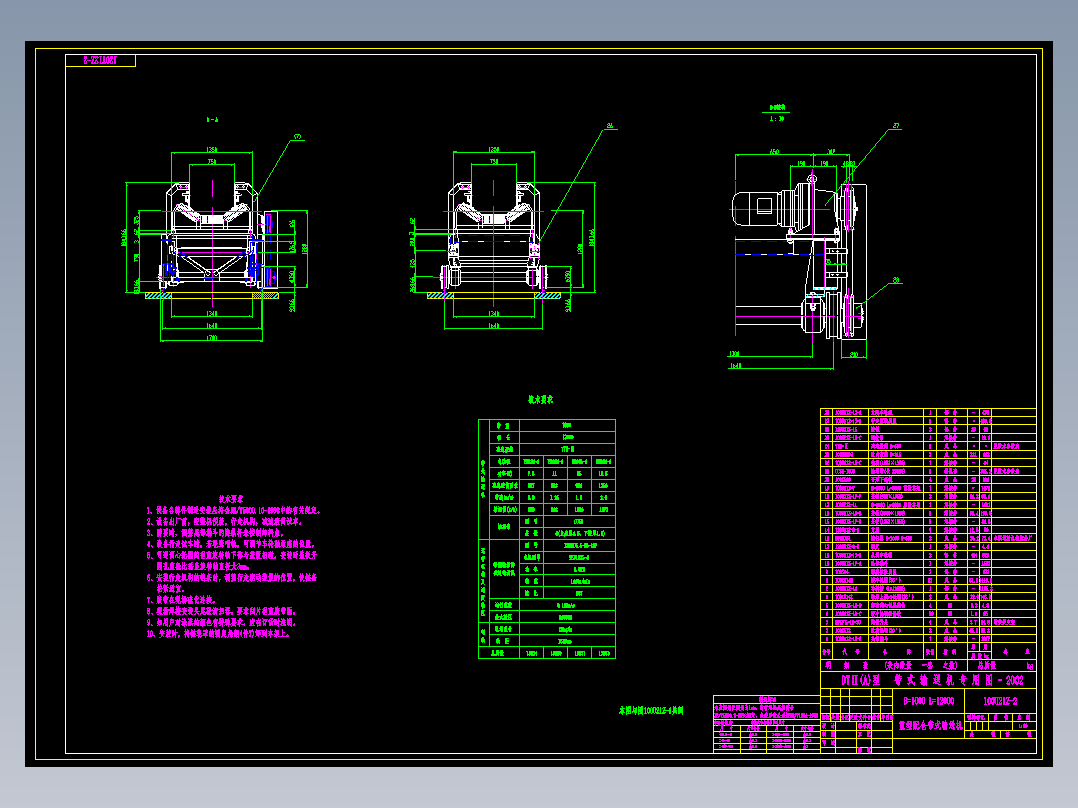Click the title text "带式输送机专用图 - 2002"
1078x808 pixels.
(958, 680)
